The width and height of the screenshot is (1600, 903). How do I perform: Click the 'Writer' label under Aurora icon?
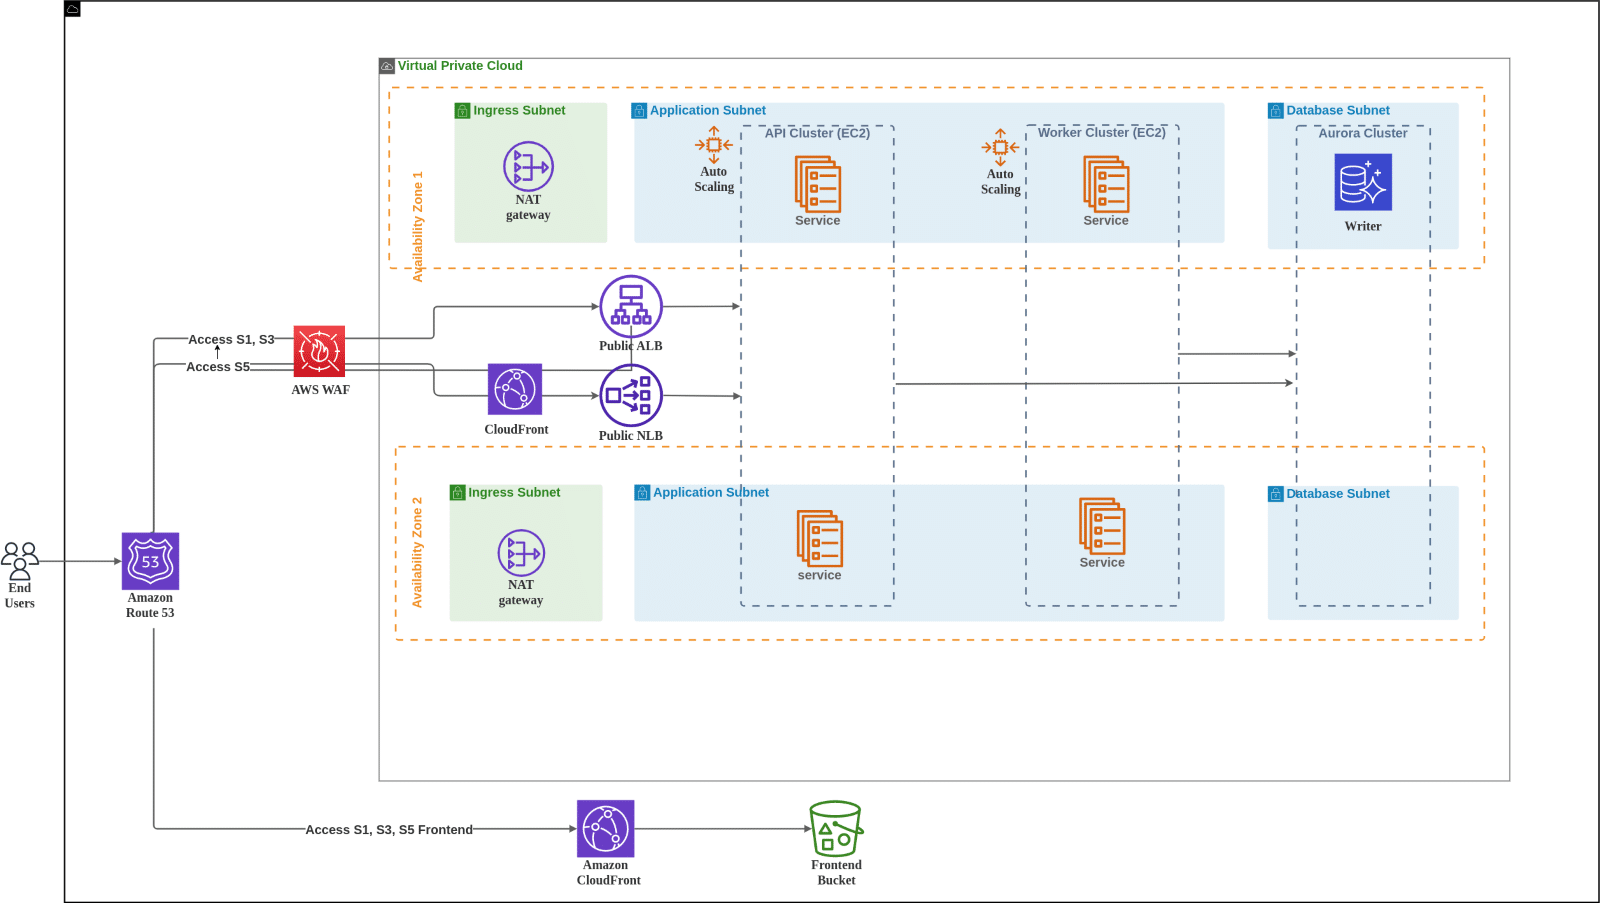(x=1363, y=227)
